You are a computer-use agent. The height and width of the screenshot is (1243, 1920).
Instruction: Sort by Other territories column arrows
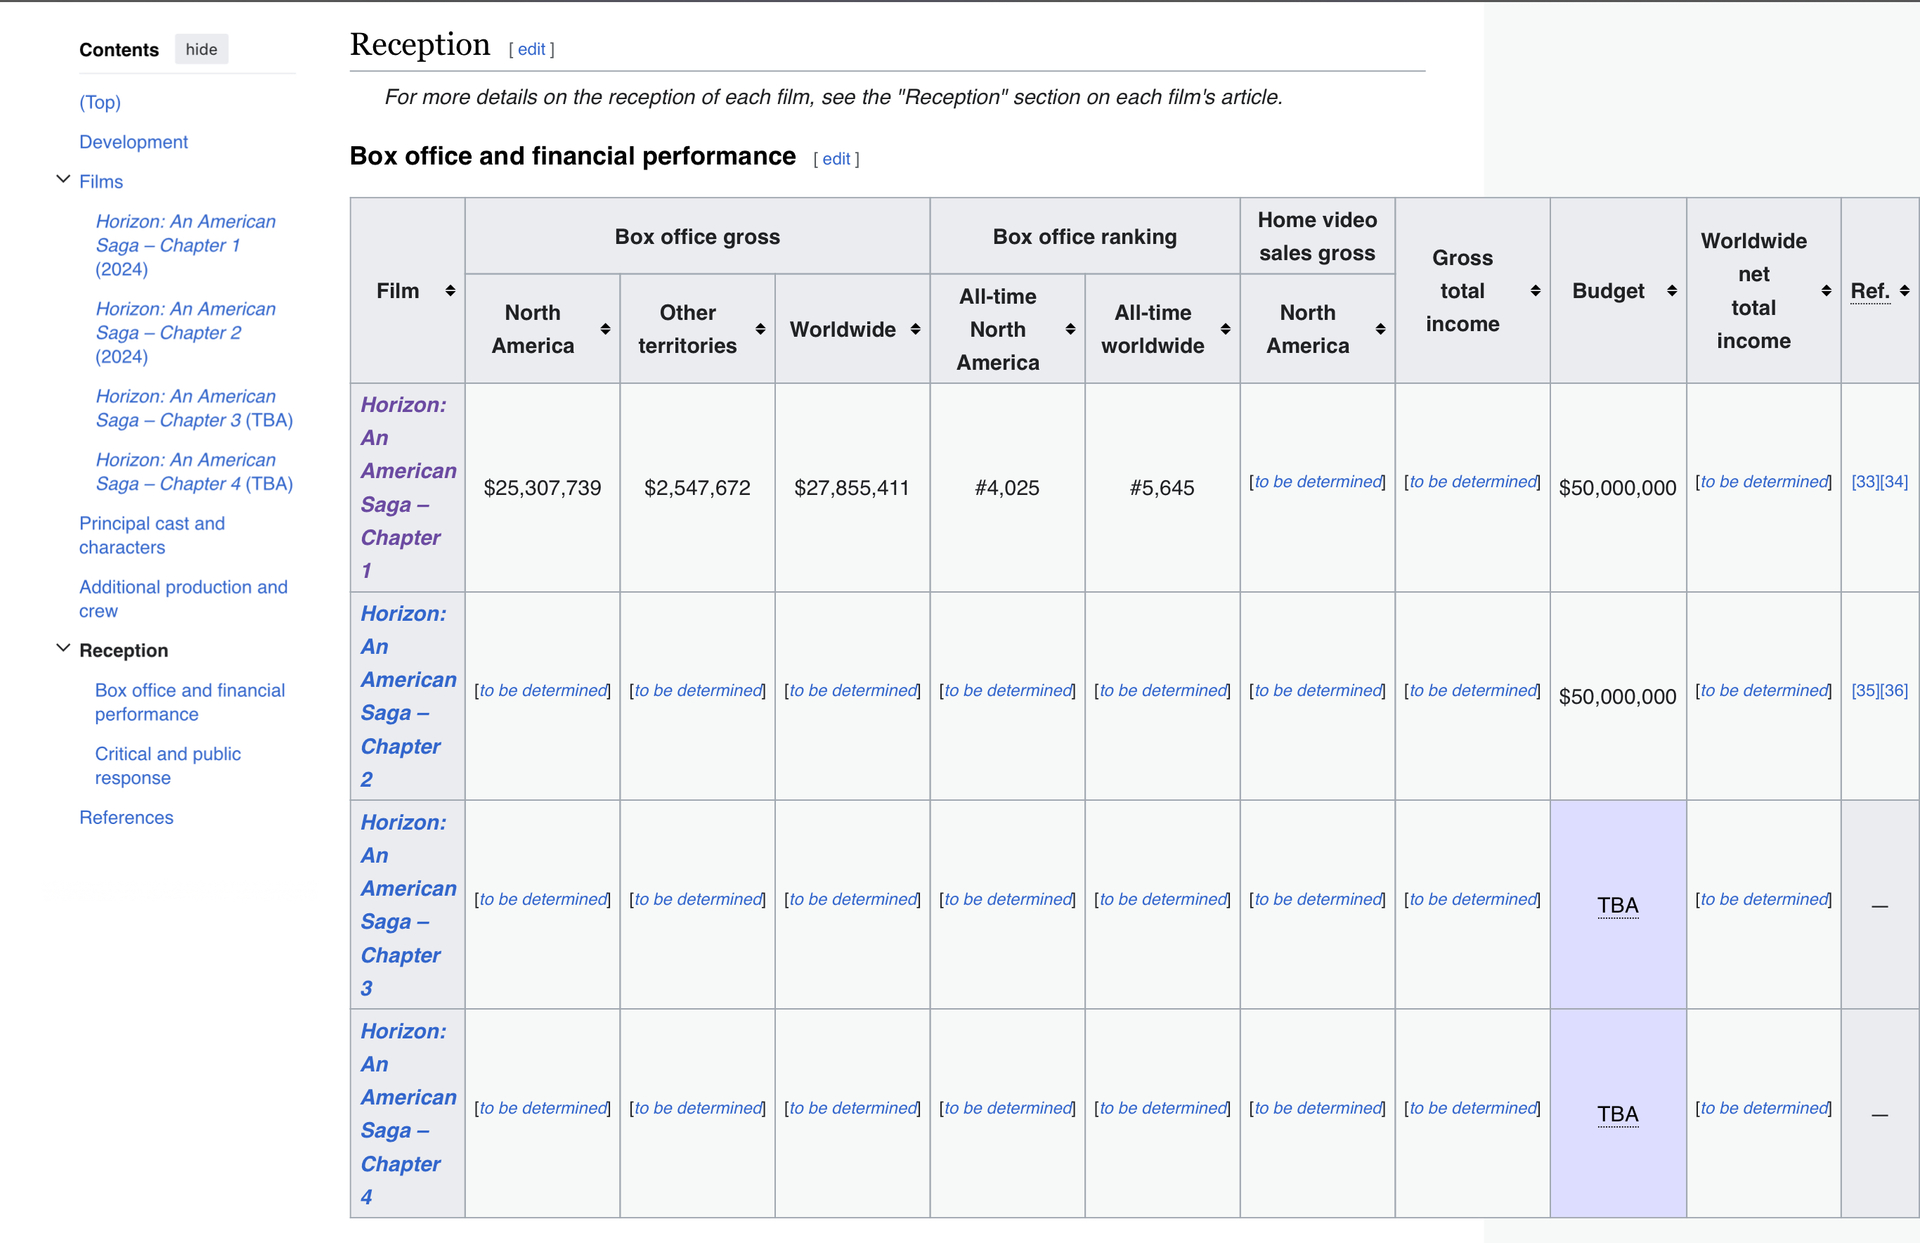[x=760, y=329]
